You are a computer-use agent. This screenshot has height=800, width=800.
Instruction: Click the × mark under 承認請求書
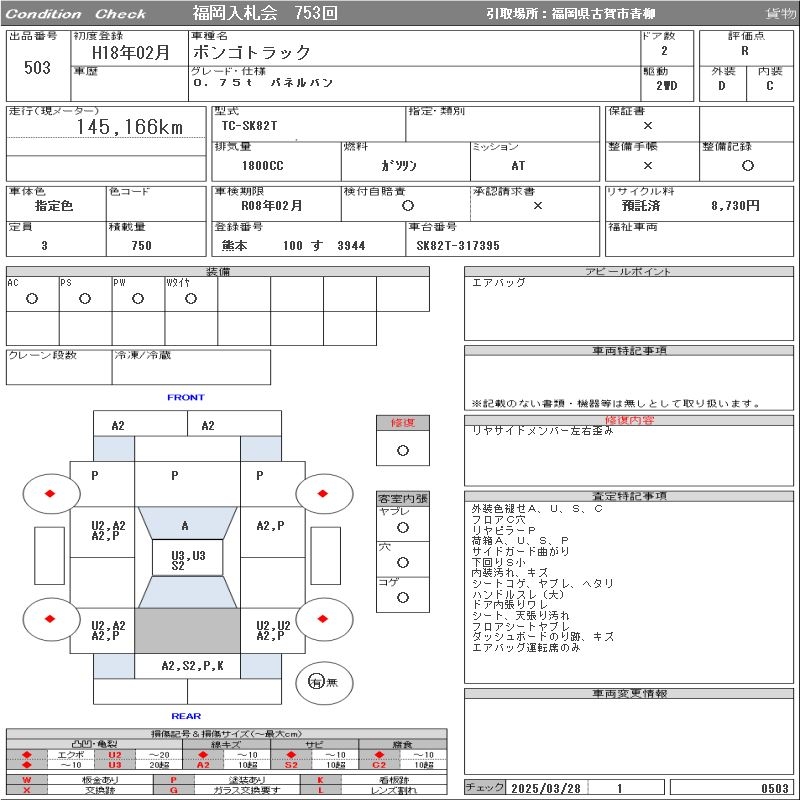[x=537, y=206]
